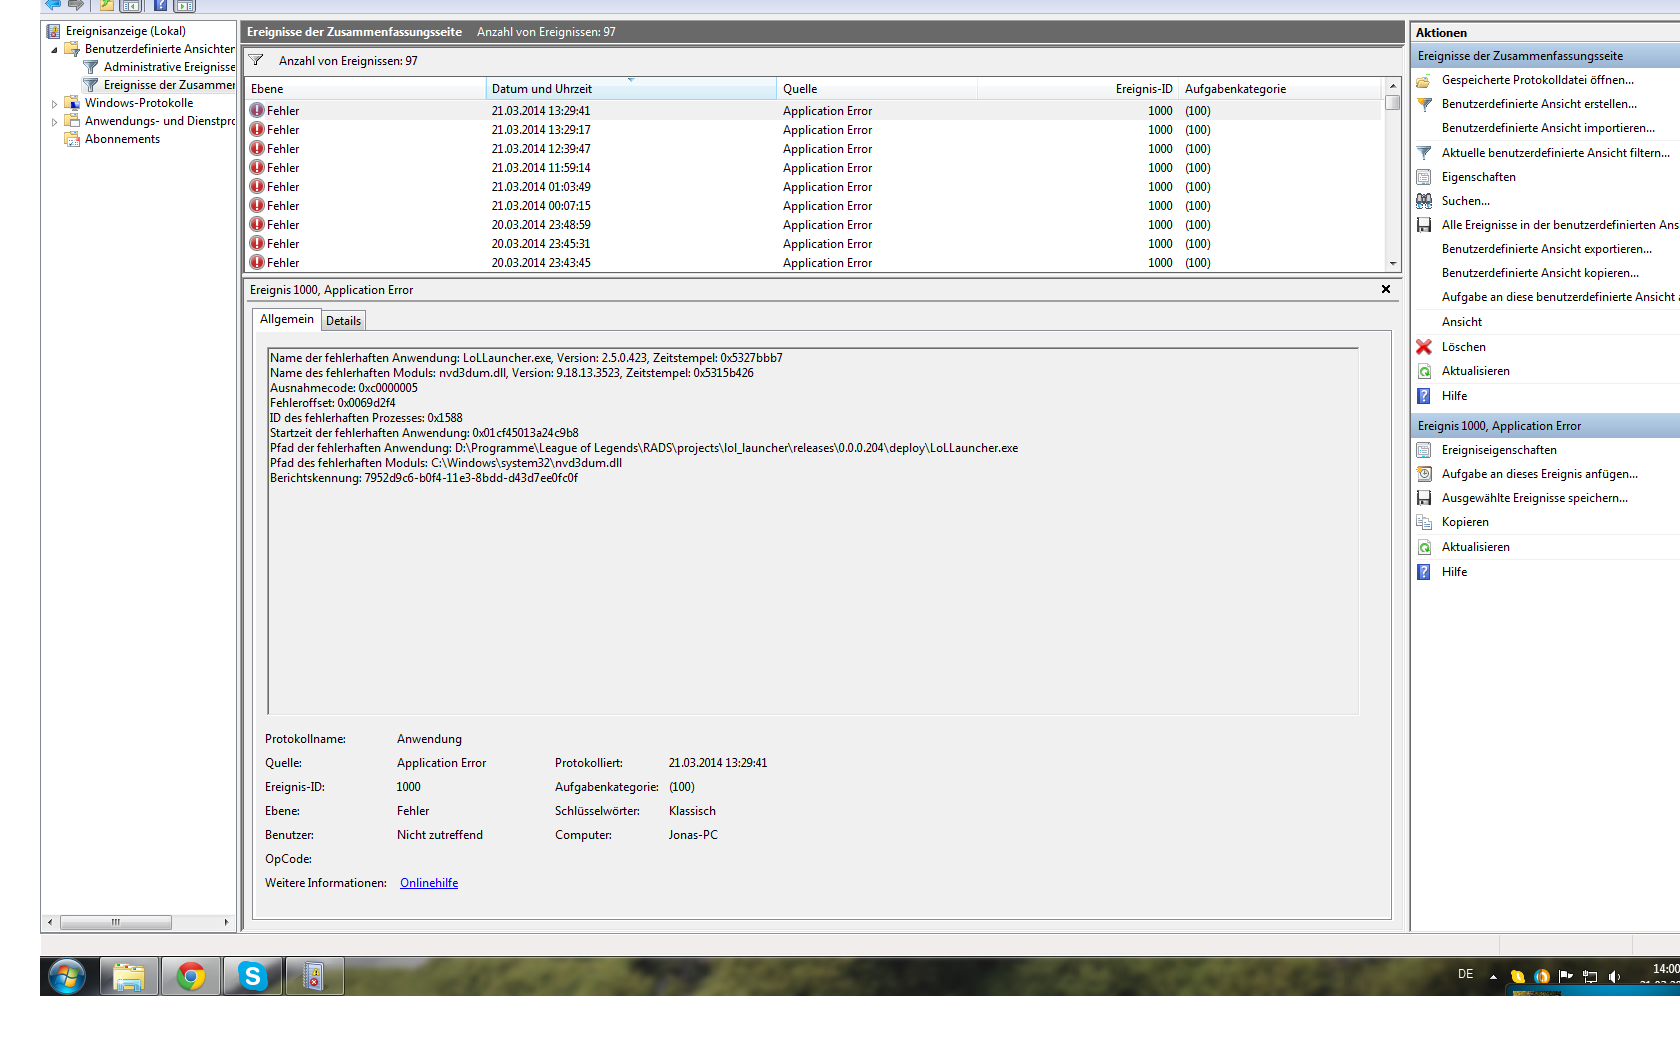The image size is (1680, 1050).
Task: Open the Ansicht submenu
Action: coord(1461,322)
